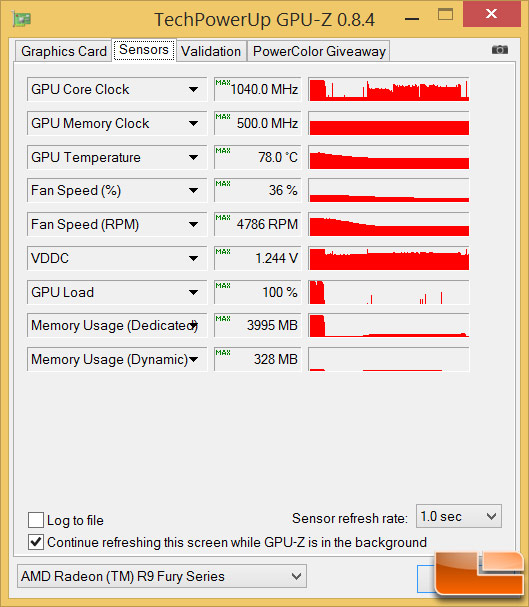Click the MAX indicator on GPU Core Clock
Screen dimensions: 529x607
(223, 82)
